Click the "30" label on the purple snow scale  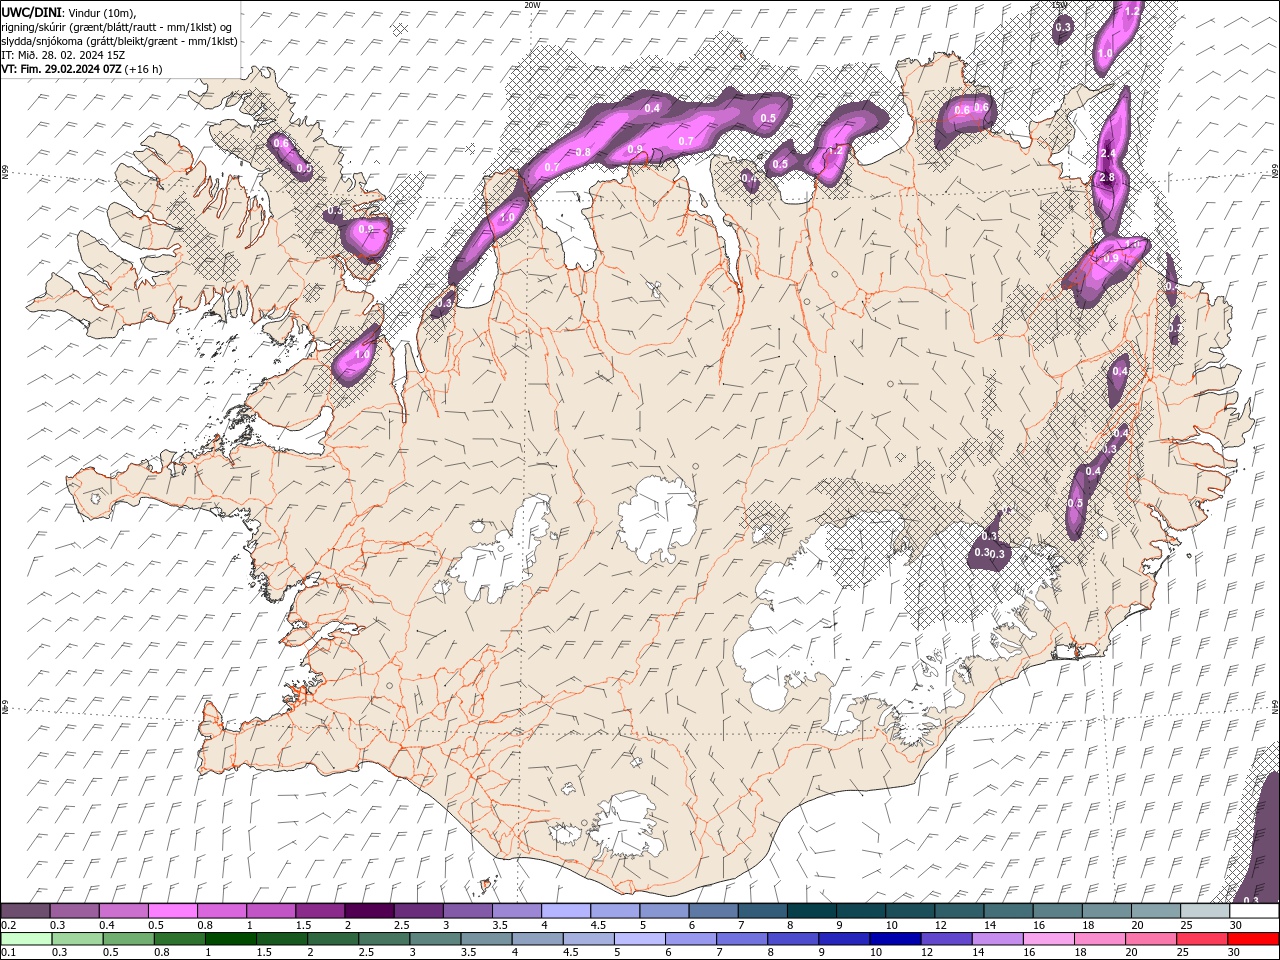click(1235, 925)
